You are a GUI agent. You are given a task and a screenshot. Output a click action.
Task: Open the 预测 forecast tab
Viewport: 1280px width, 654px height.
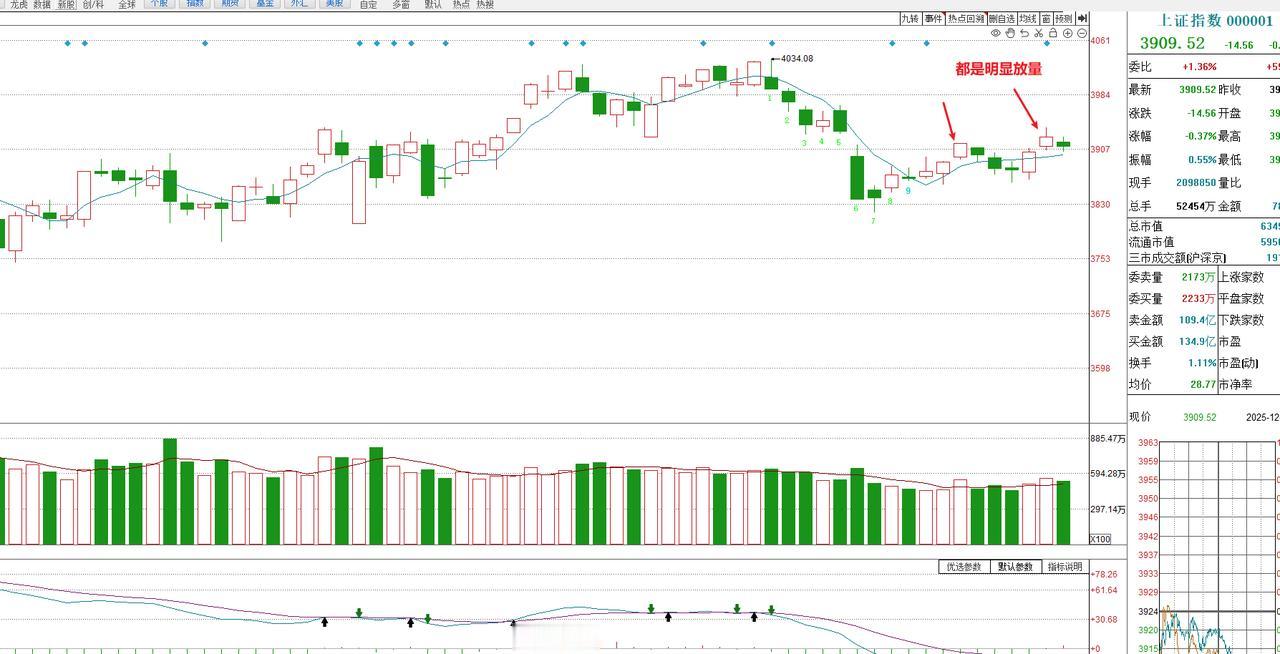[1064, 18]
